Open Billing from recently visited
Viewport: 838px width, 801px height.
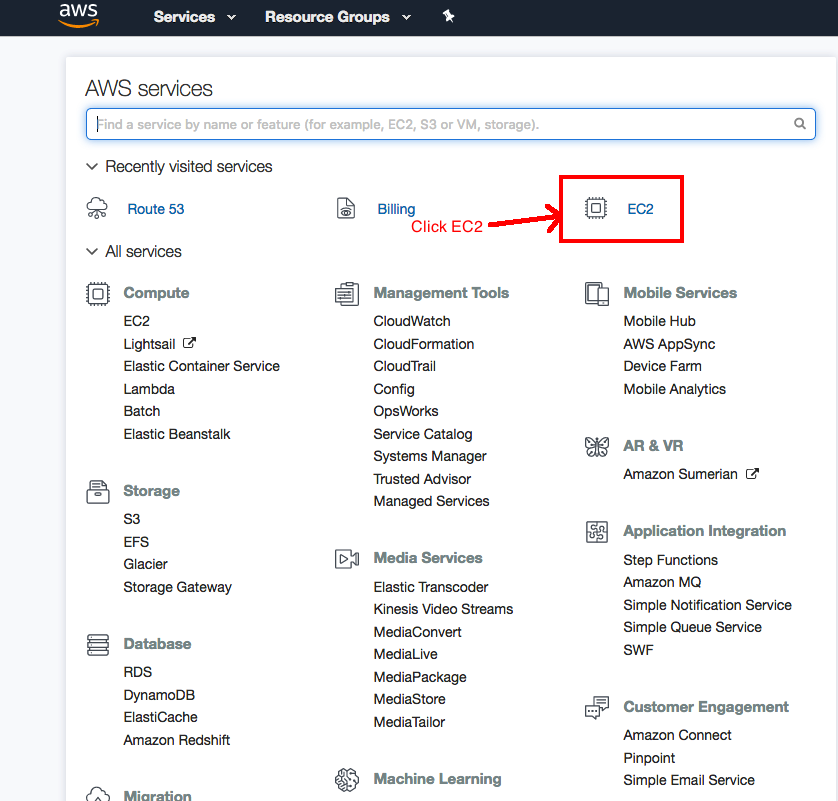coord(396,209)
